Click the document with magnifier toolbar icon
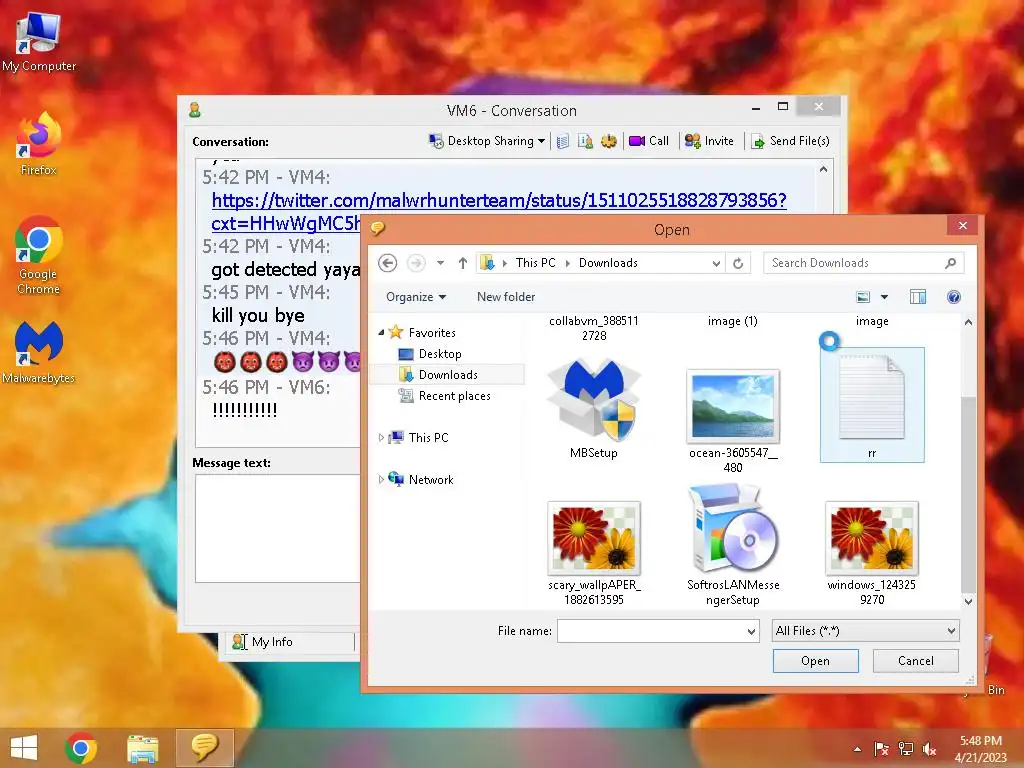 tap(585, 141)
